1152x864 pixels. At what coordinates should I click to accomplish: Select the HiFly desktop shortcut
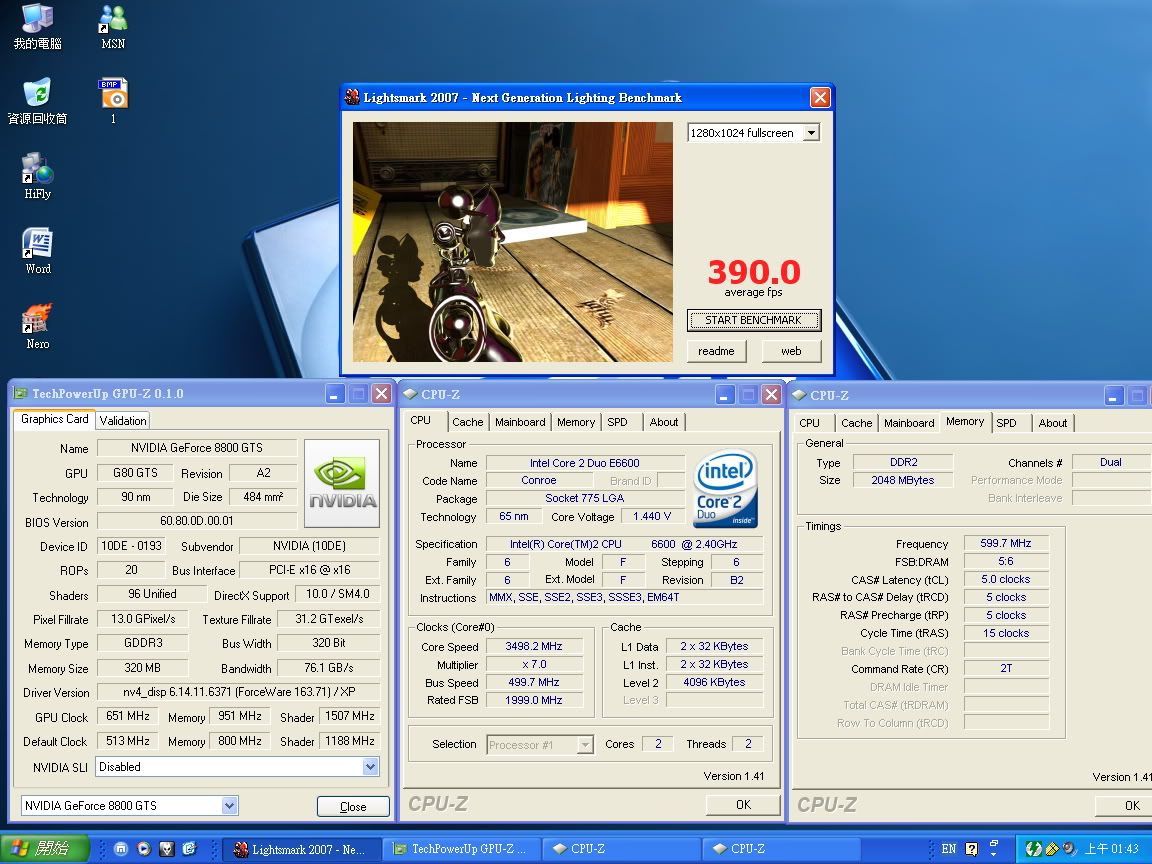(37, 176)
